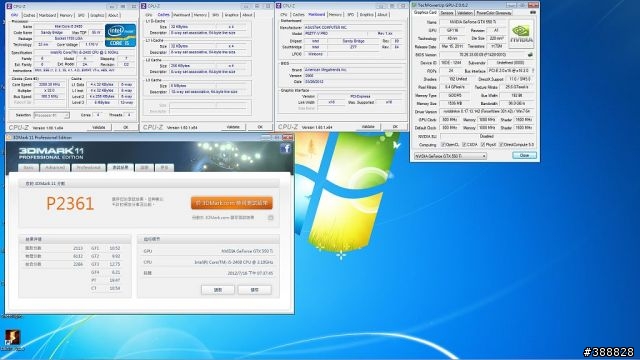Viewport: 640px width, 360px height.
Task: Open SPD tab in first CPU-Z window
Action: click(81, 15)
